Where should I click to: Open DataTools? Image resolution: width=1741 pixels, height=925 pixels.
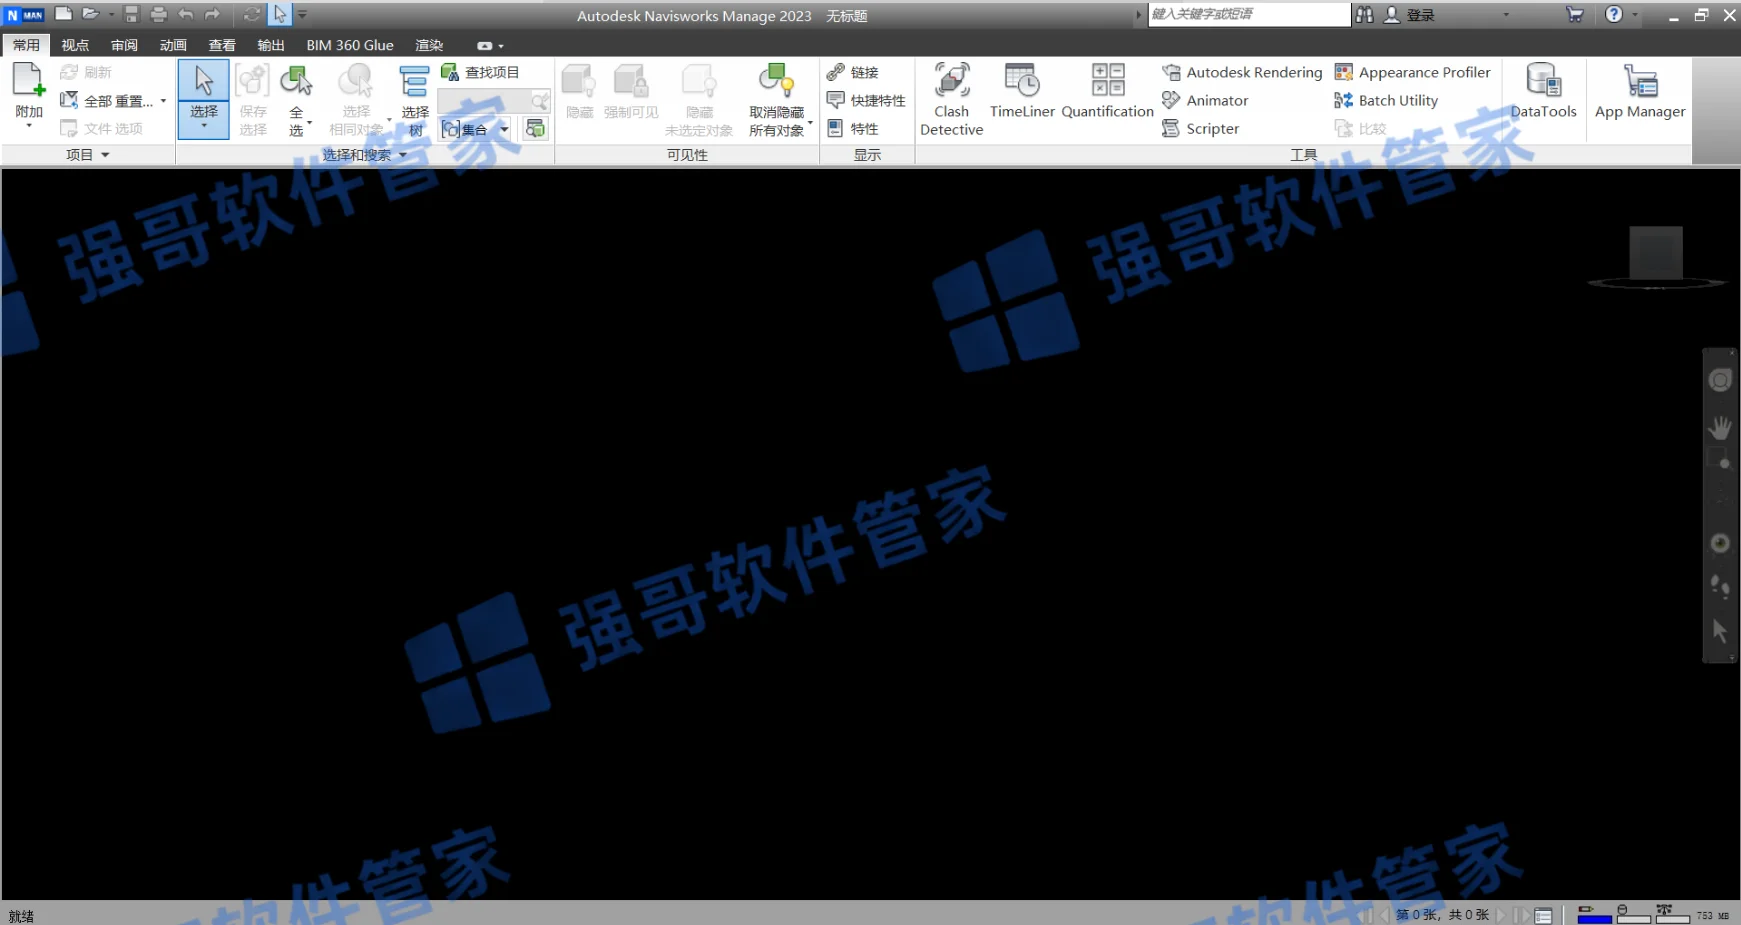(x=1543, y=91)
